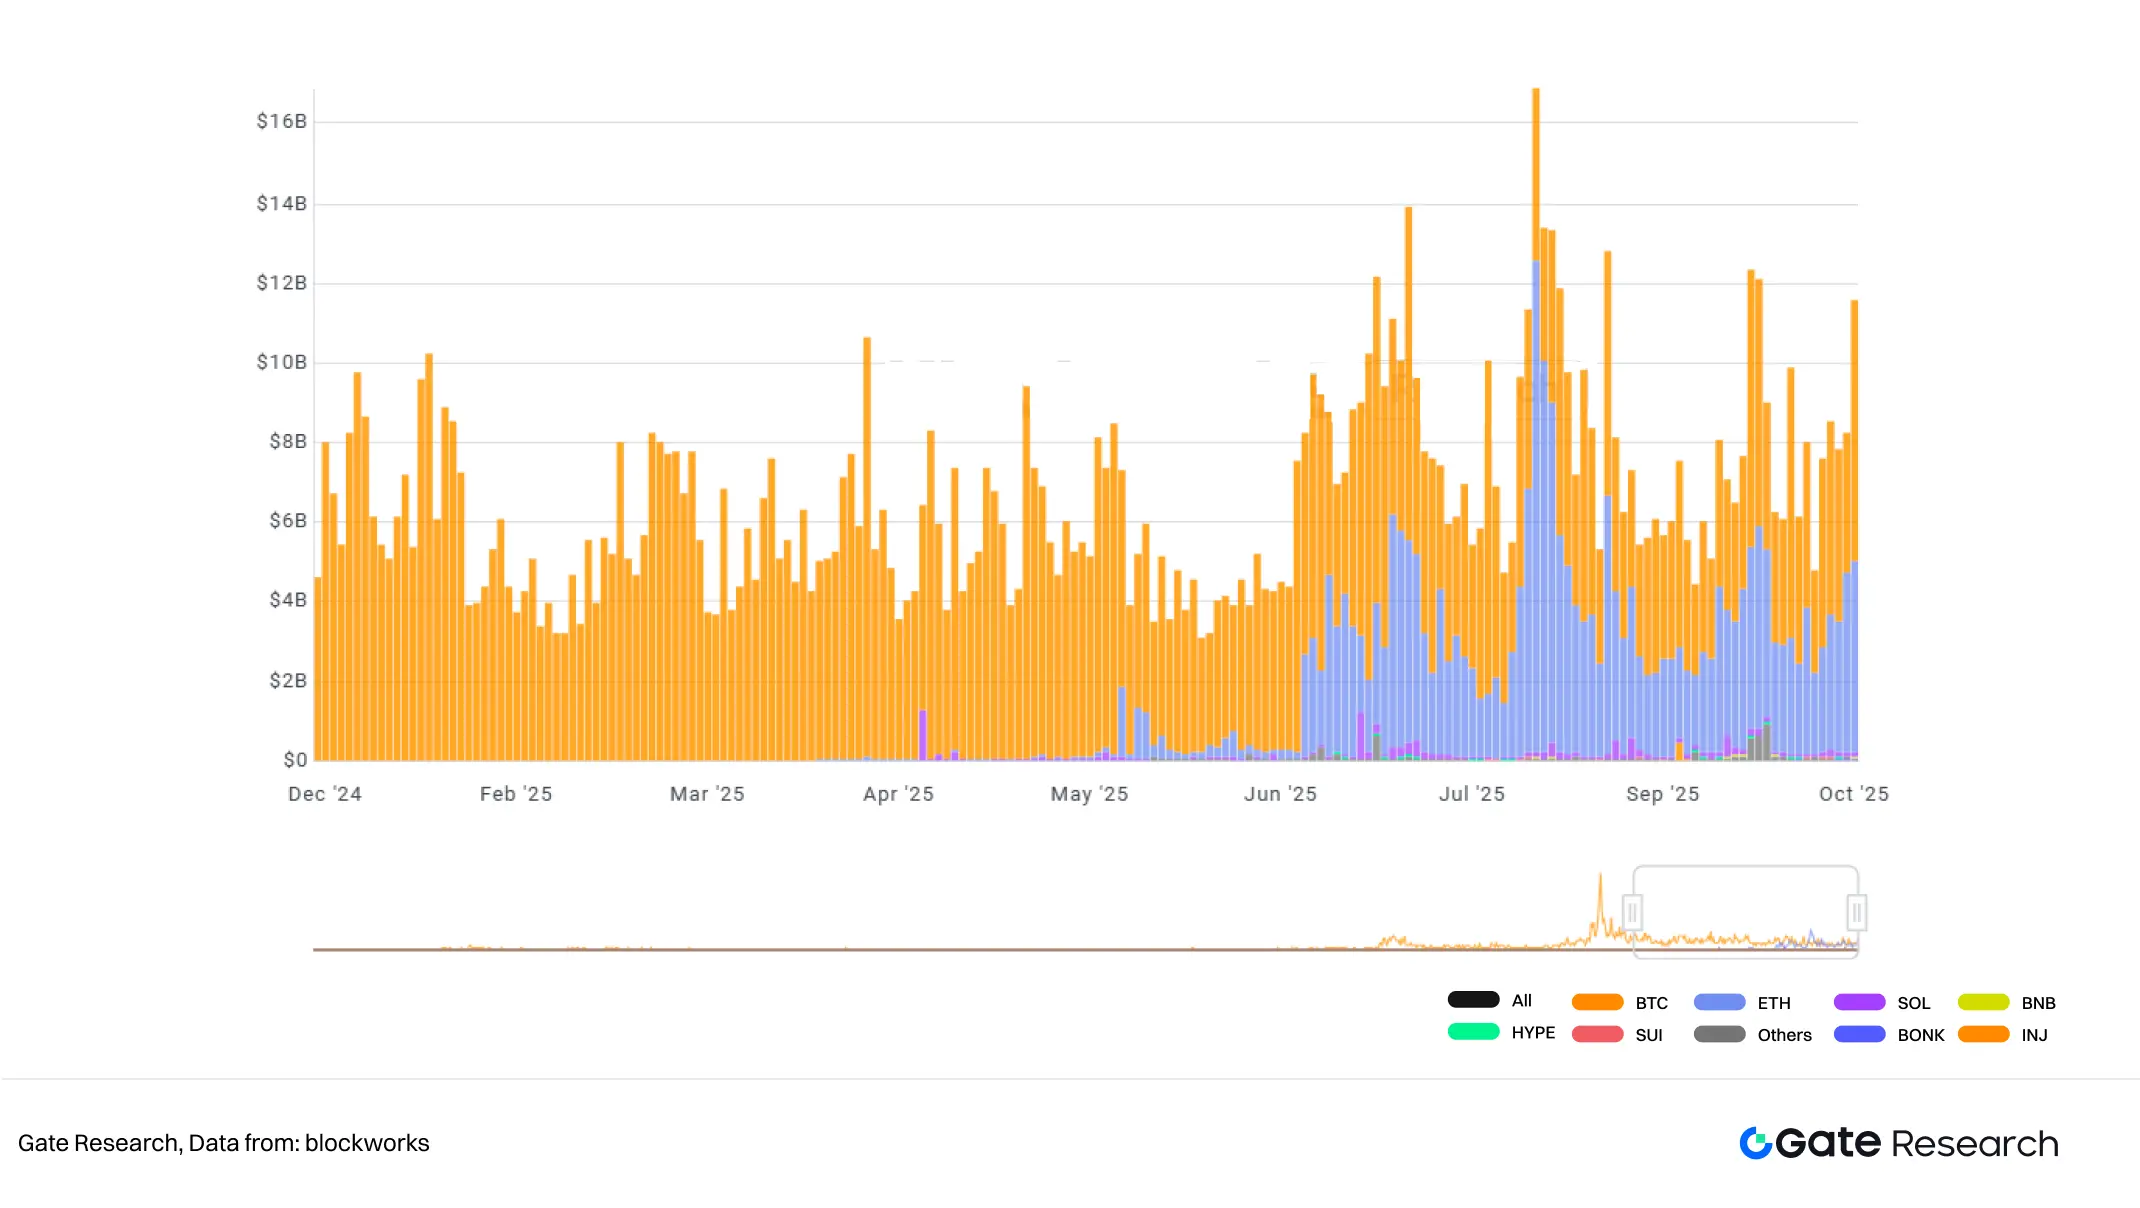The height and width of the screenshot is (1208, 2140).
Task: Click the blue BONK legend marker
Action: [1859, 1035]
